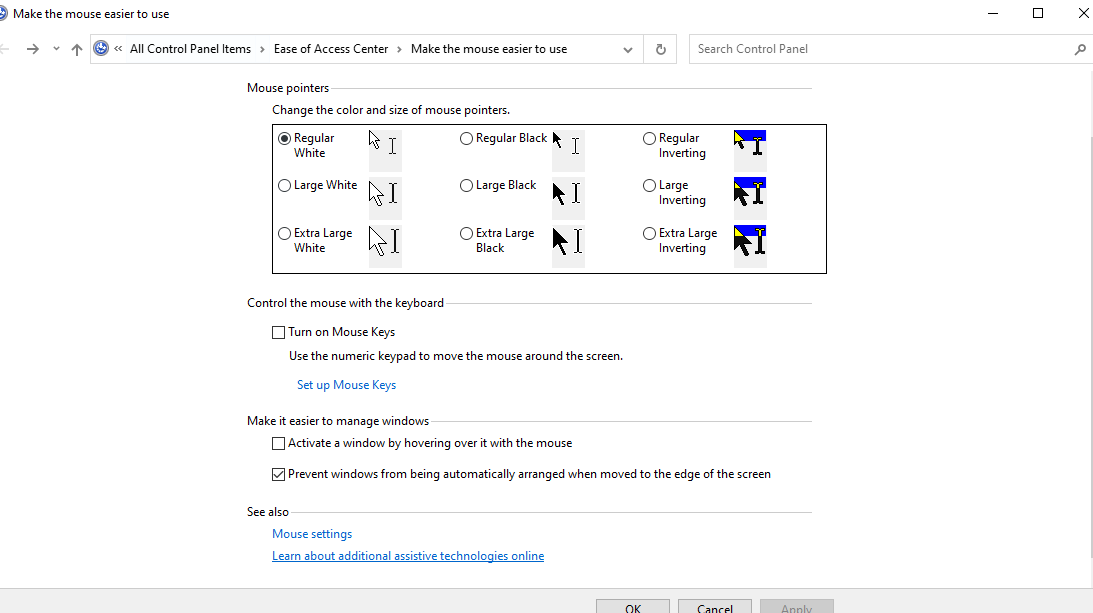Open the Set up Mouse Keys link

click(346, 385)
